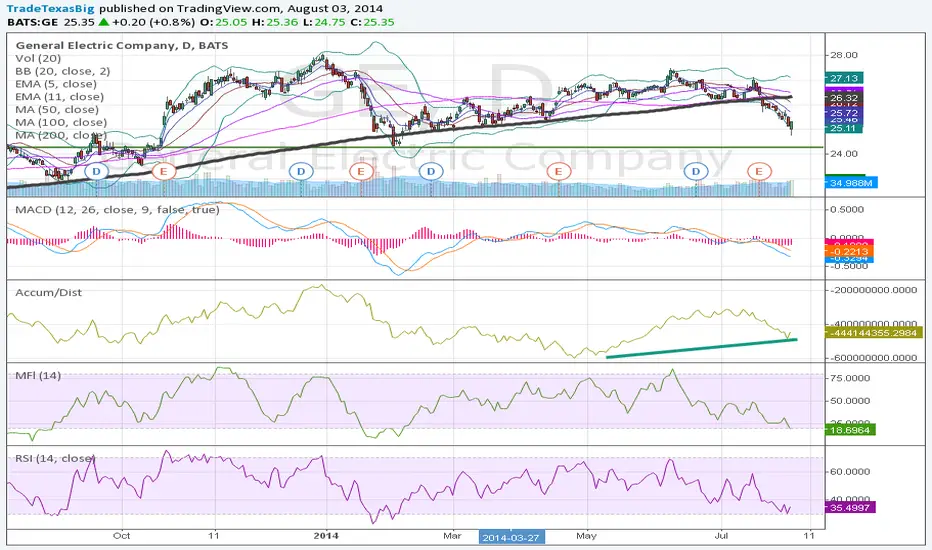Click the highlighted 2014-03-27 date tag
Screen dimensions: 932x550
[511, 538]
